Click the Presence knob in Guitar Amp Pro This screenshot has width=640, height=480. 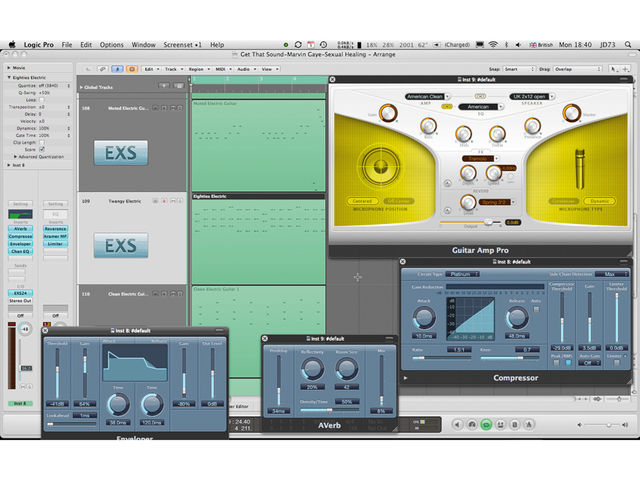pyautogui.click(x=533, y=126)
